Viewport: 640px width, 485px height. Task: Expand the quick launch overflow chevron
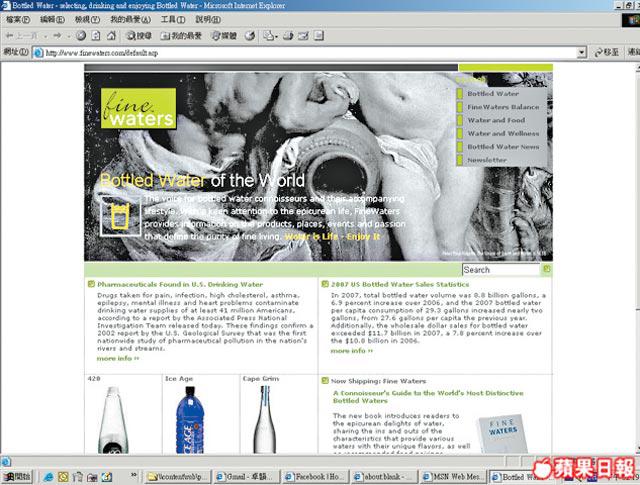pyautogui.click(x=133, y=475)
